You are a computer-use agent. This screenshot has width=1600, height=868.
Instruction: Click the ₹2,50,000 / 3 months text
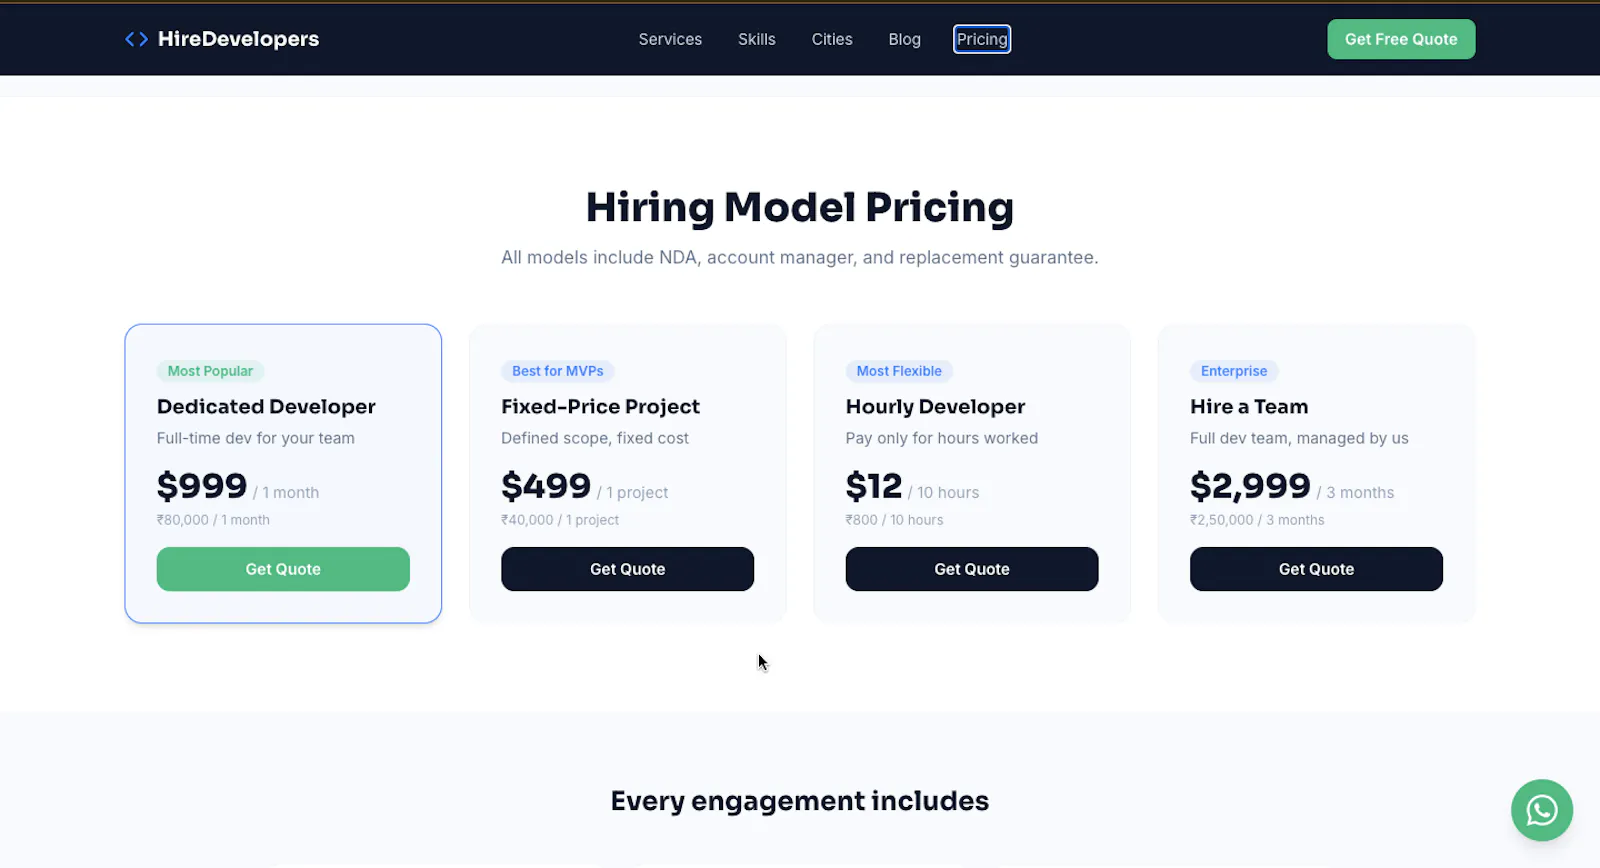coord(1257,520)
